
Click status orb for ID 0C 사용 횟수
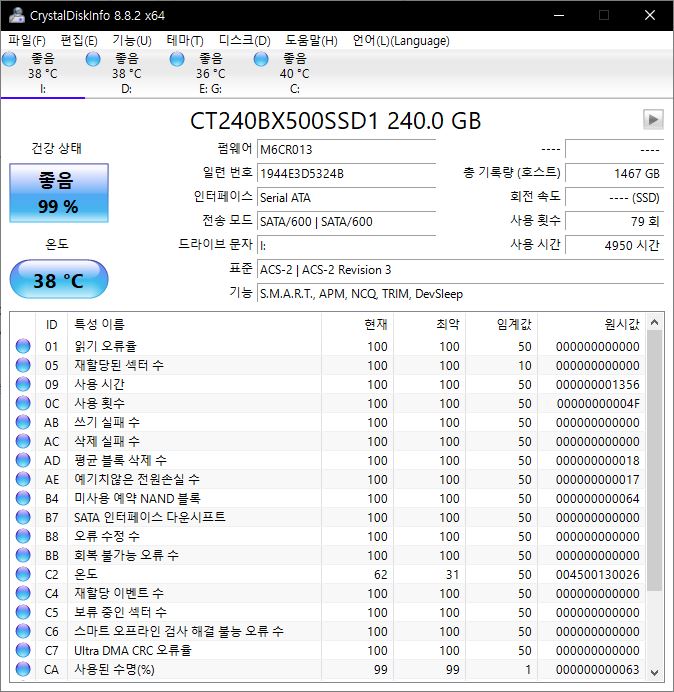(x=23, y=403)
